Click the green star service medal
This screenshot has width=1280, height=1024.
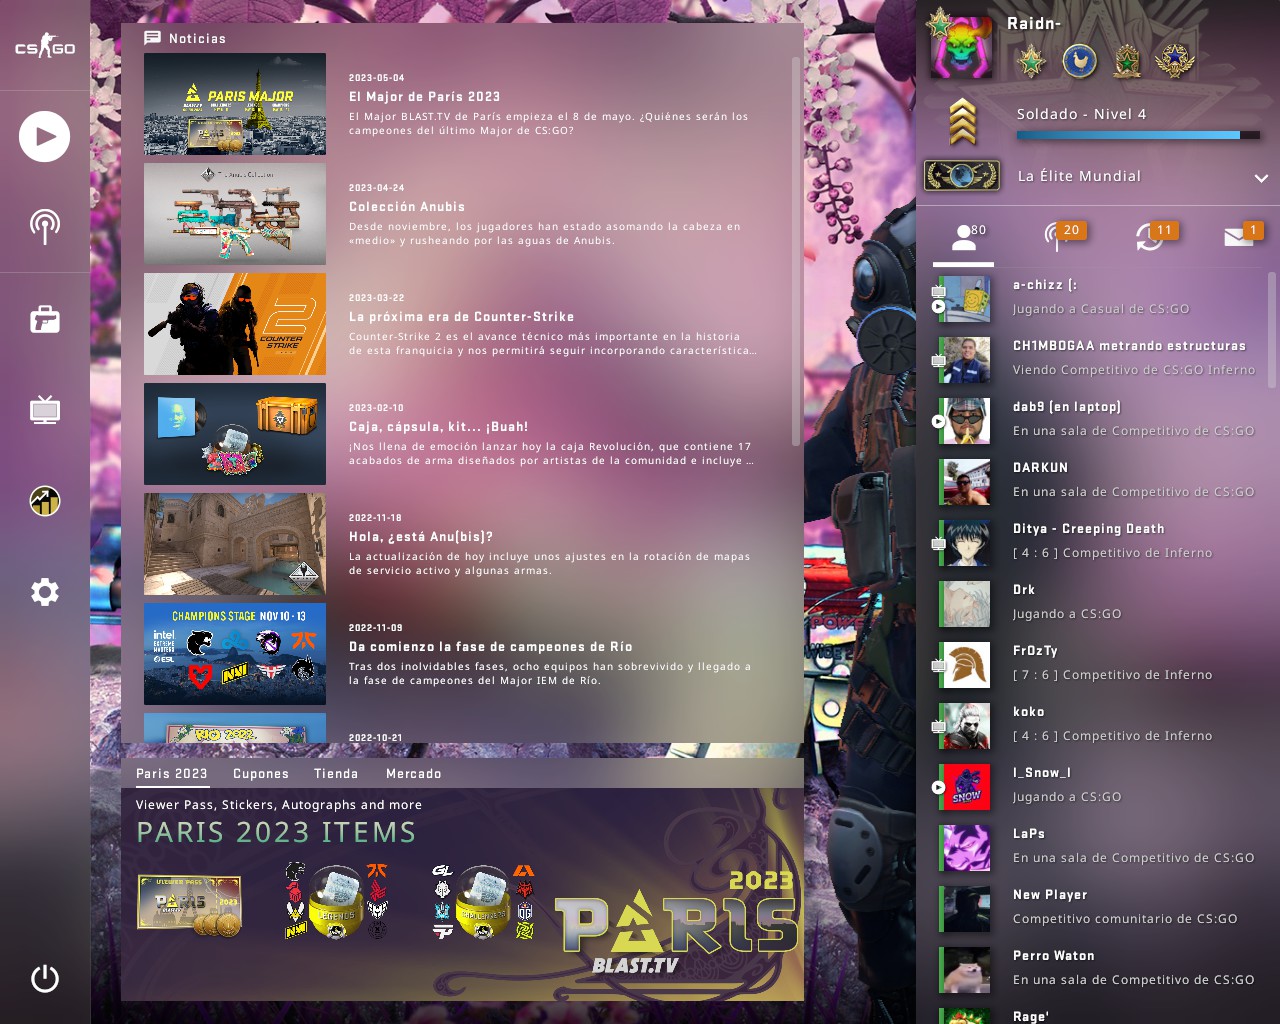pyautogui.click(x=1032, y=62)
